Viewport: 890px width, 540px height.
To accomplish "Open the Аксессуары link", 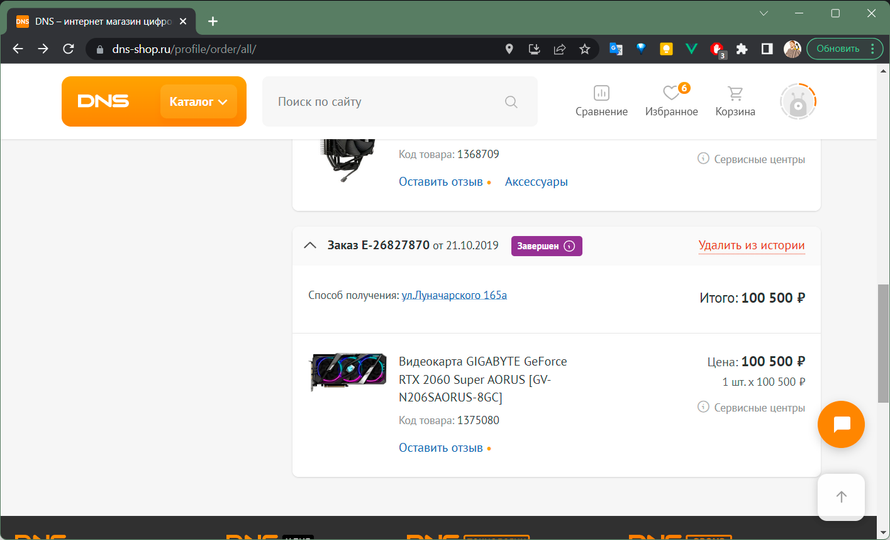I will [x=536, y=182].
